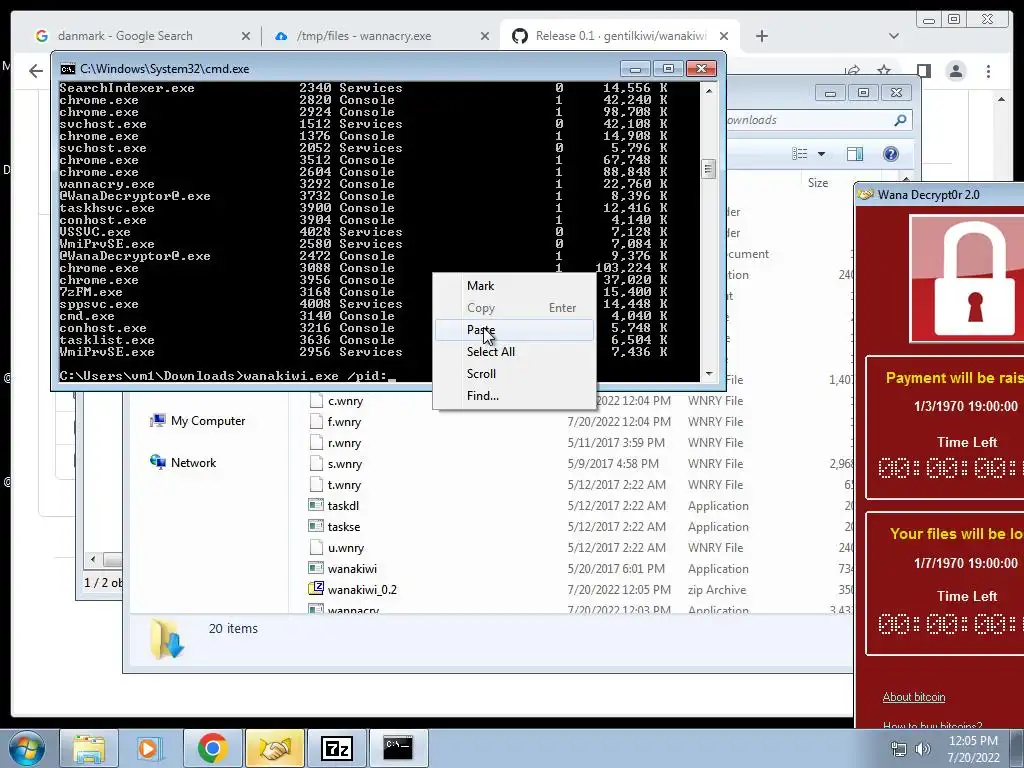Switch to 7-Zip in the taskbar
Viewport: 1024px width, 768px height.
[x=336, y=748]
